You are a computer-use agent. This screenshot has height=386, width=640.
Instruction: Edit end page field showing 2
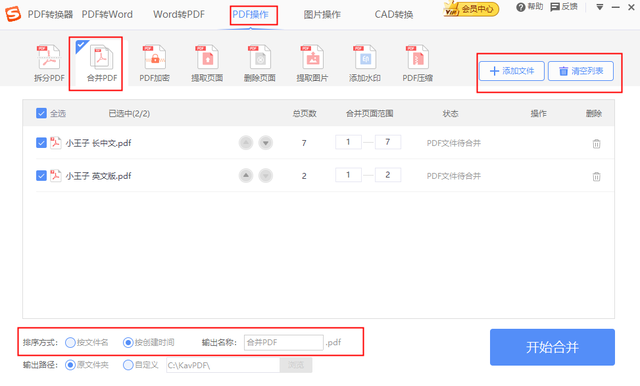(388, 175)
